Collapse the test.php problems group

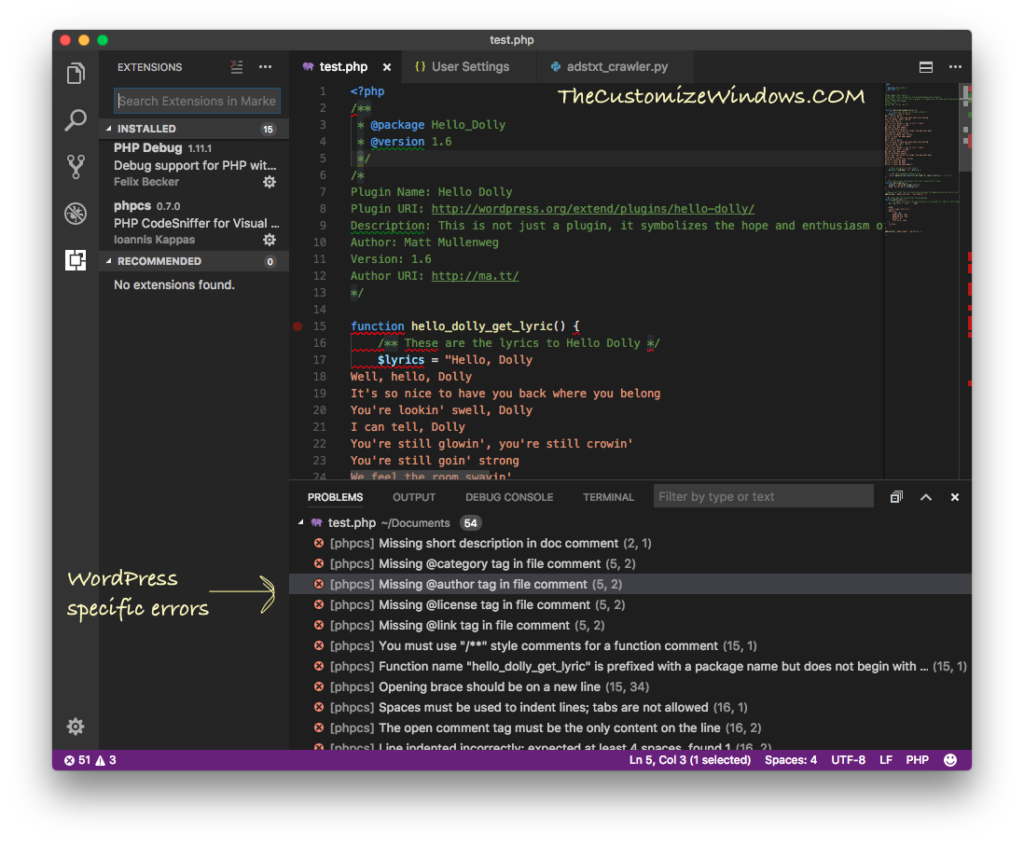pyautogui.click(x=300, y=522)
